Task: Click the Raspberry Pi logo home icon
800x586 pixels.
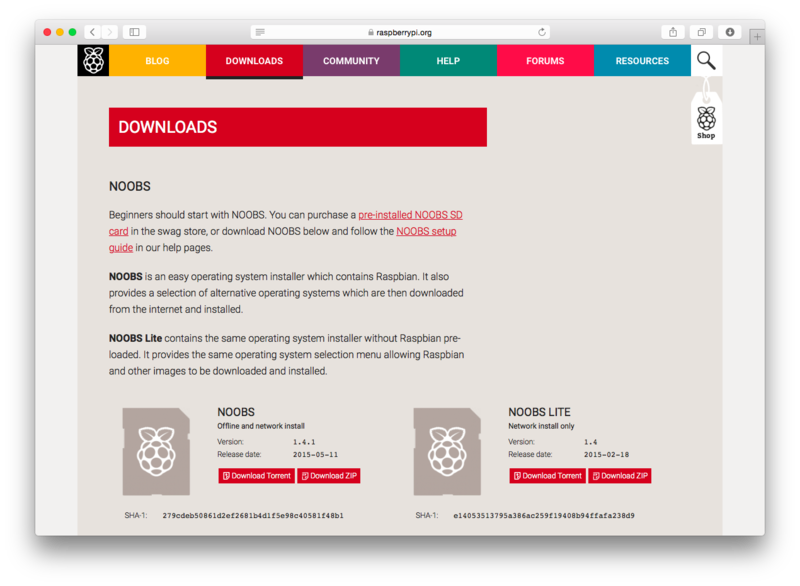Action: tap(93, 61)
